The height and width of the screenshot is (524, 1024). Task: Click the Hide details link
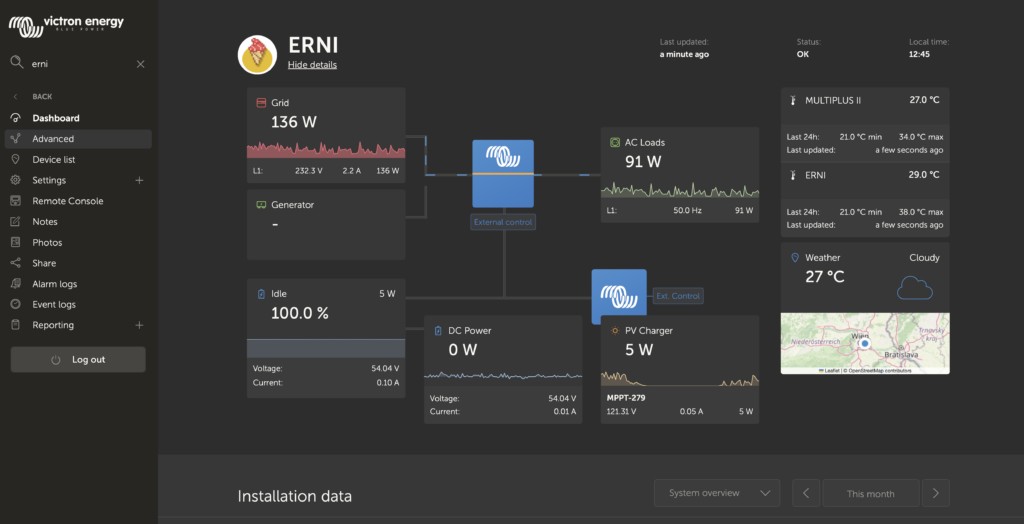point(312,65)
